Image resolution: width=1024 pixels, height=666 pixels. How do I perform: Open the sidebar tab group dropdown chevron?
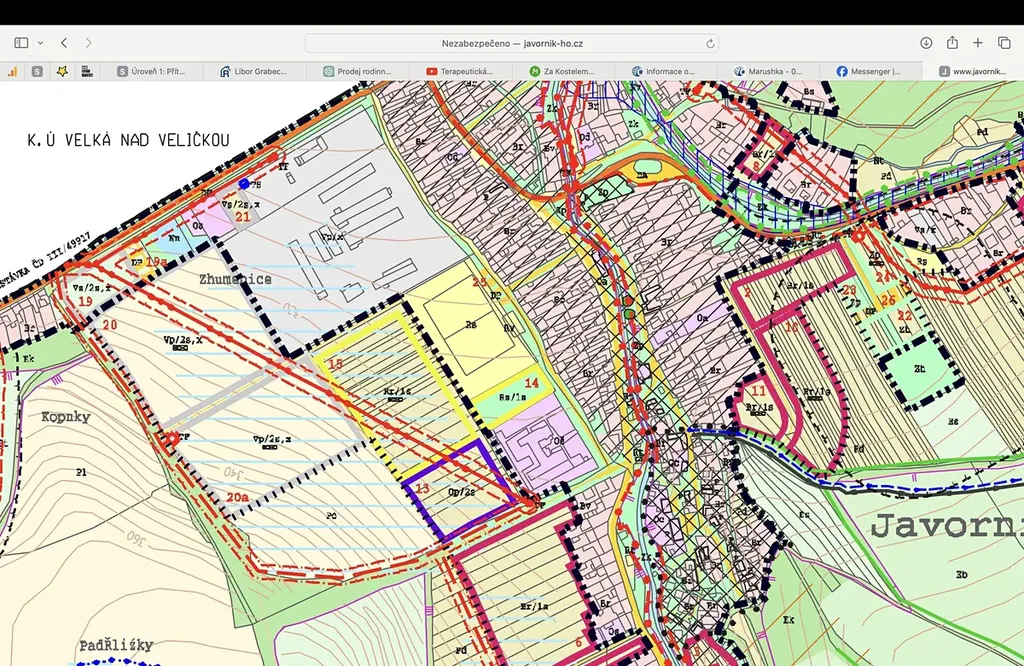(40, 43)
